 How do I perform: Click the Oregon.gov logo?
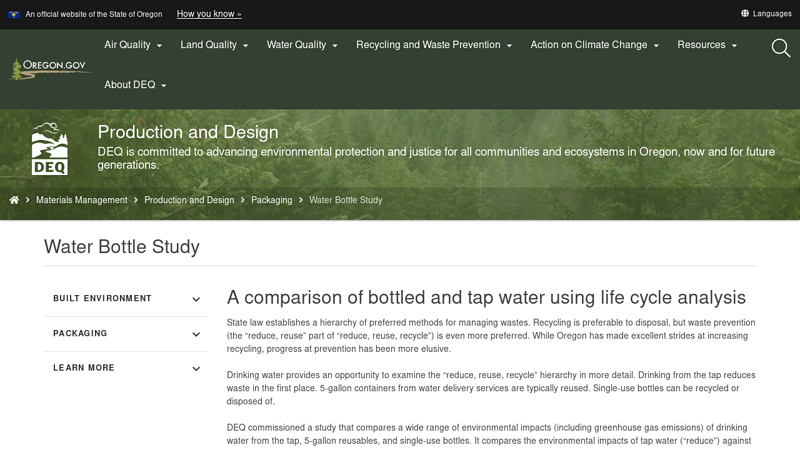point(49,69)
